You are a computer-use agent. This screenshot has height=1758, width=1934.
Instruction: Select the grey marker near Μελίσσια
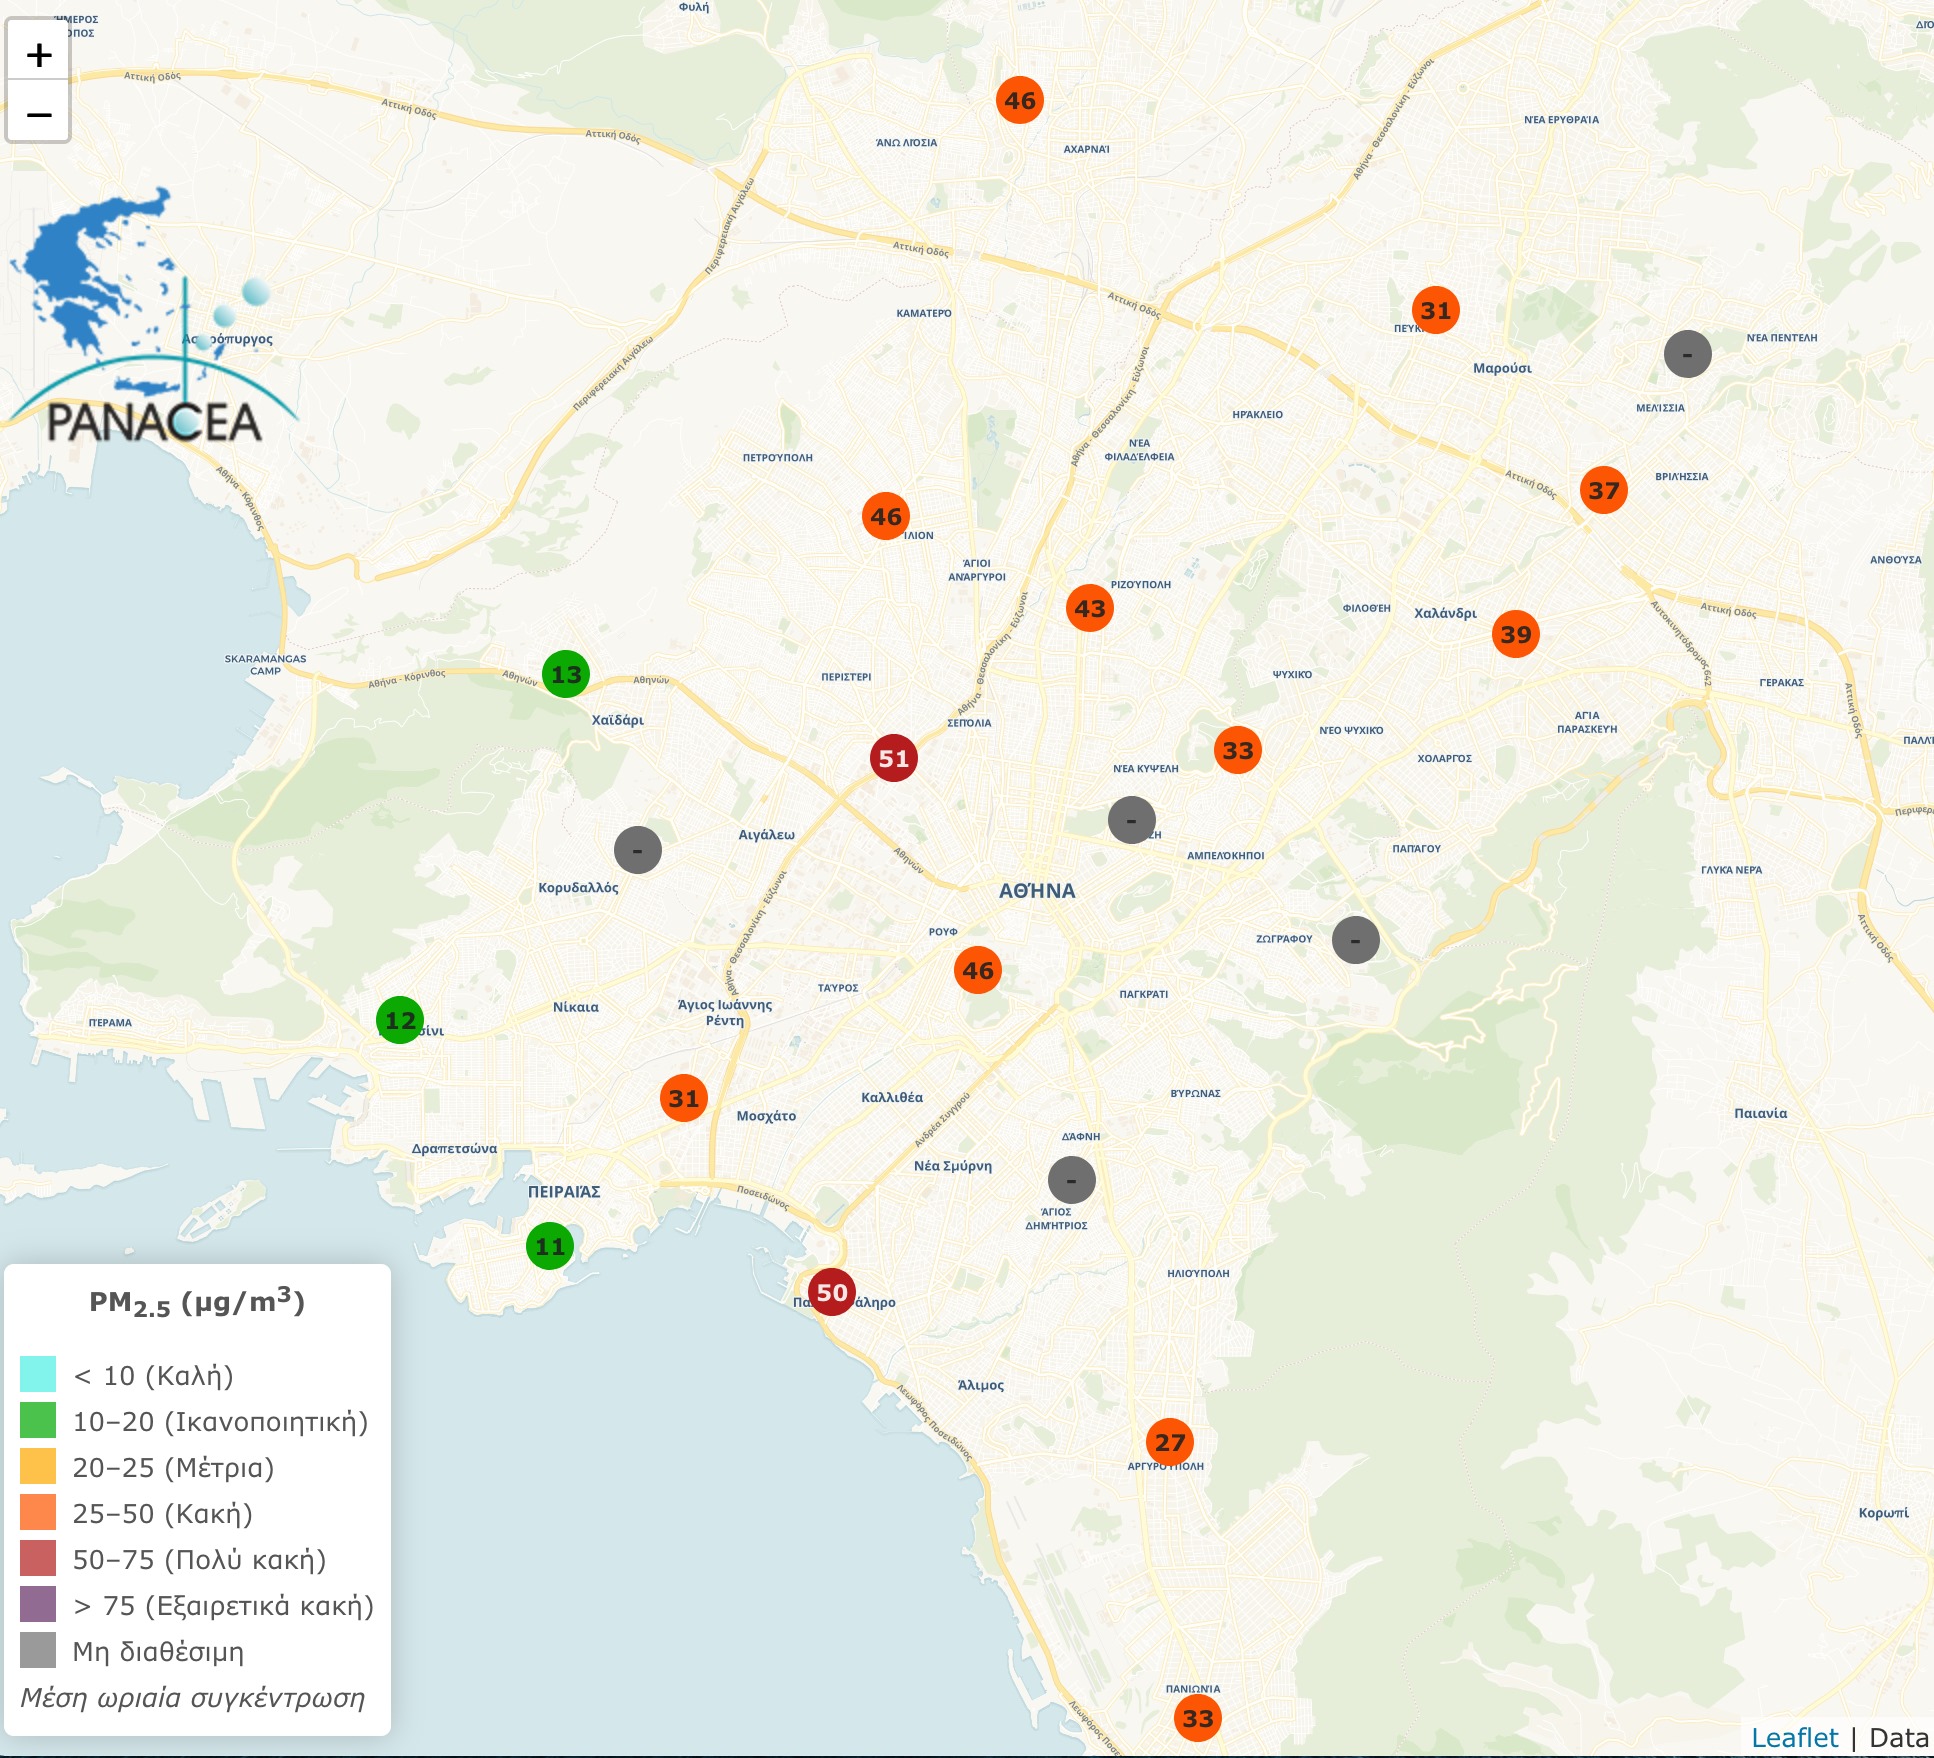[x=1687, y=354]
